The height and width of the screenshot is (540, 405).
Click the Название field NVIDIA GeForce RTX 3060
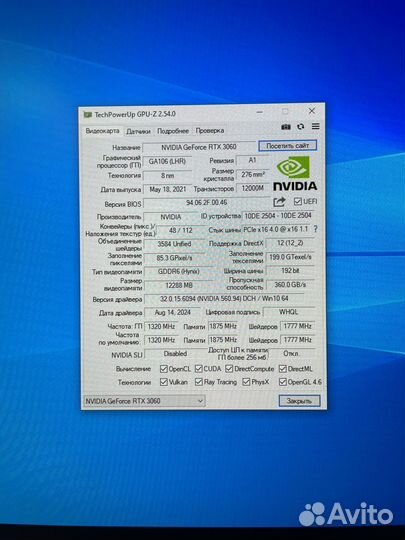click(199, 147)
